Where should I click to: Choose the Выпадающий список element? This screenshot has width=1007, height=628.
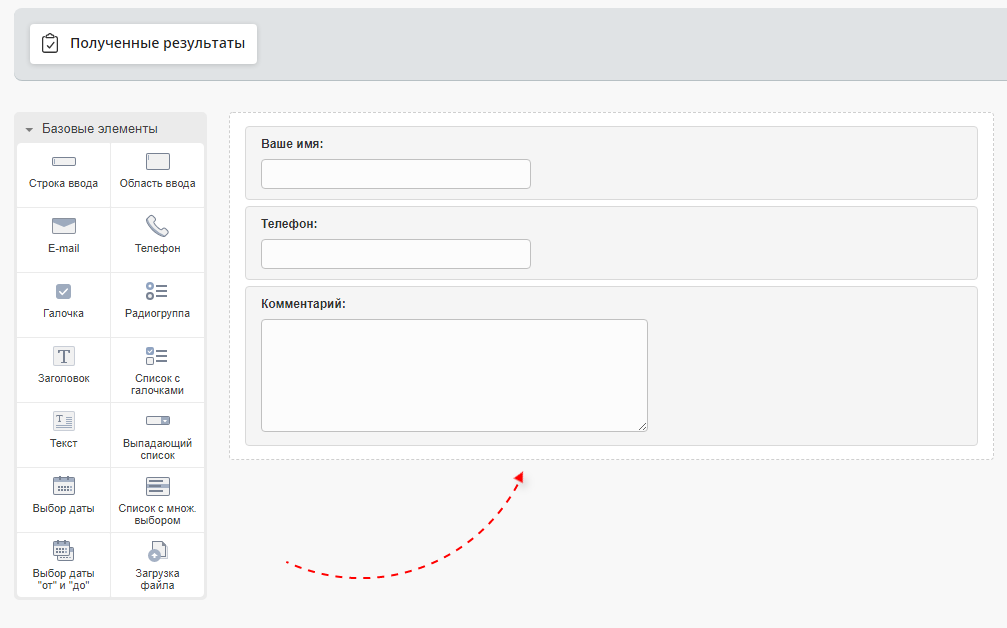pos(157,421)
